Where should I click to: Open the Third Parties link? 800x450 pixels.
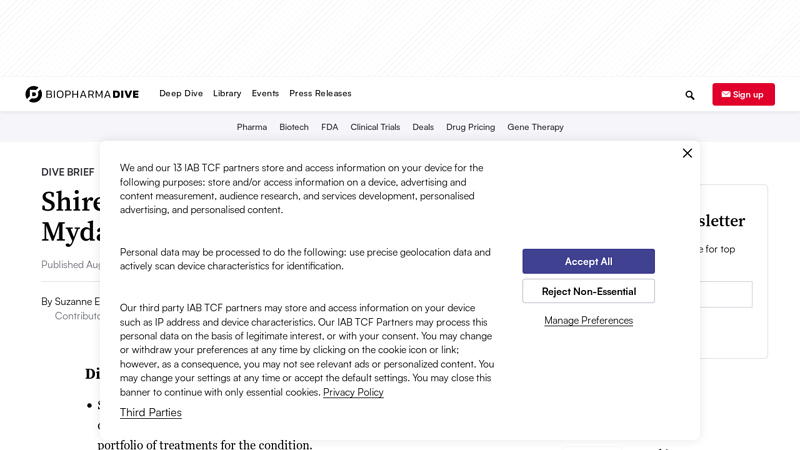coord(151,412)
